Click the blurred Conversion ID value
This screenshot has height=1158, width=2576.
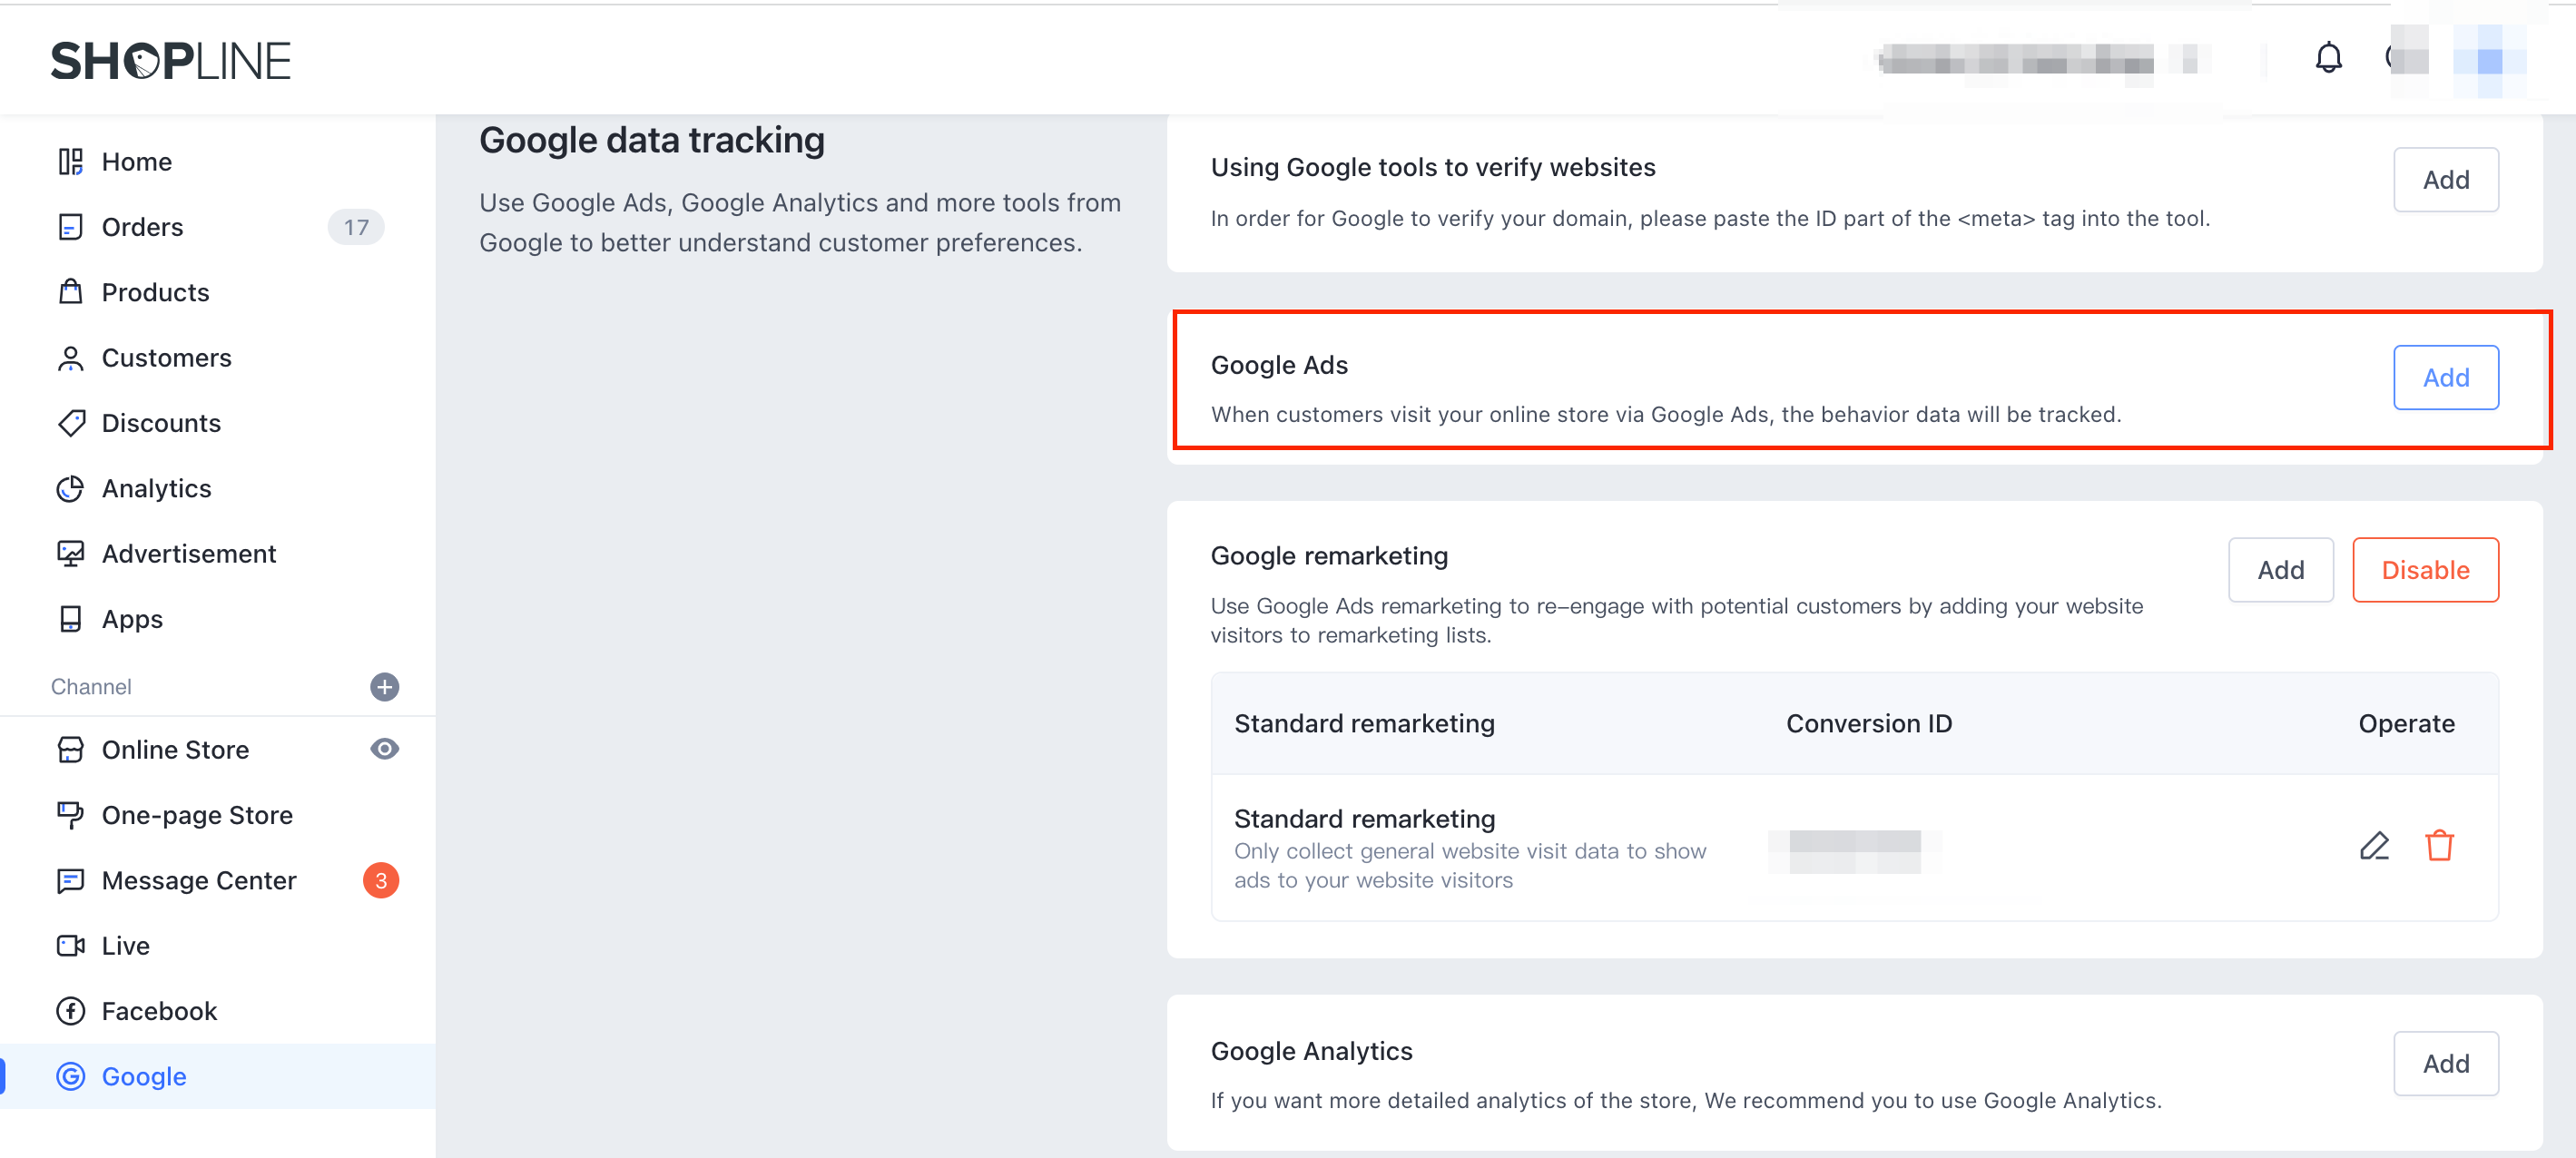point(1854,851)
